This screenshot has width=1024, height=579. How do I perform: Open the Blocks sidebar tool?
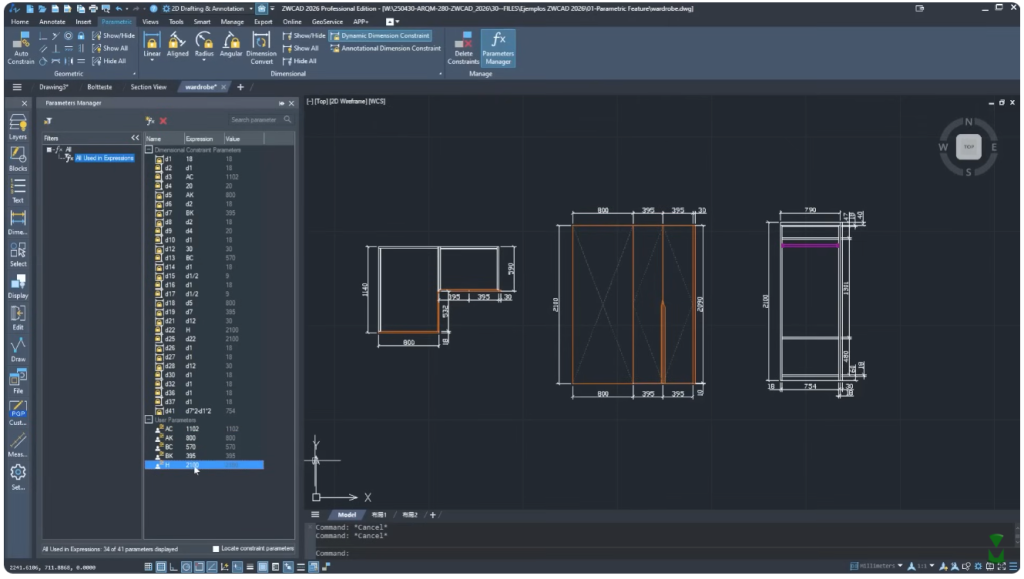(18, 159)
